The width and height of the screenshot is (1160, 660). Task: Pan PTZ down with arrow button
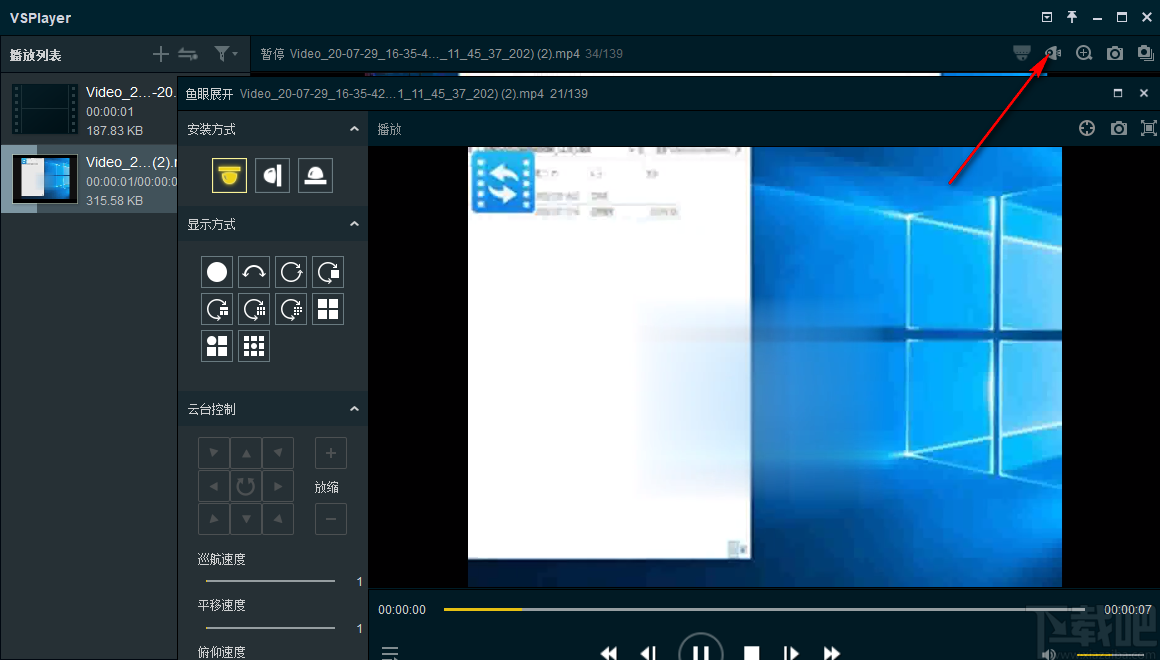(x=246, y=519)
